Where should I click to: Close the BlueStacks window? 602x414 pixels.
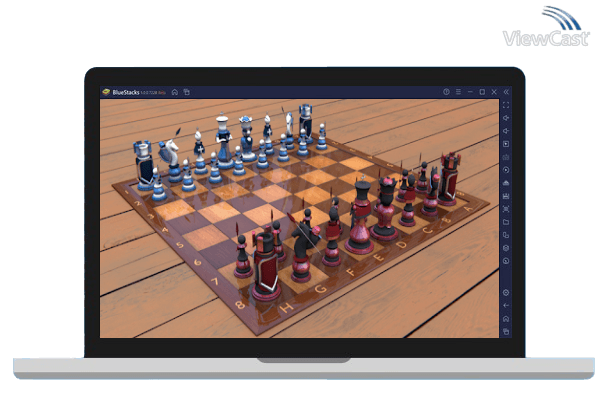(x=494, y=92)
